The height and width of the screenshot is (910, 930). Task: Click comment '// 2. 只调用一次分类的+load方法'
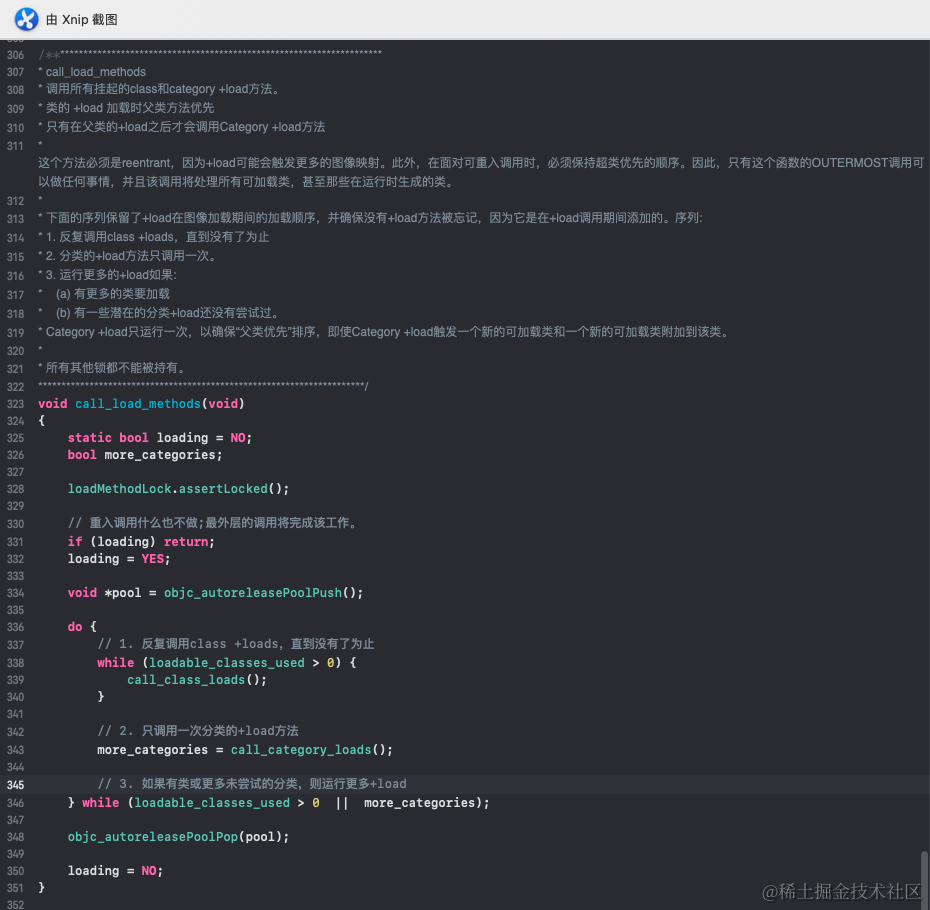pos(198,731)
